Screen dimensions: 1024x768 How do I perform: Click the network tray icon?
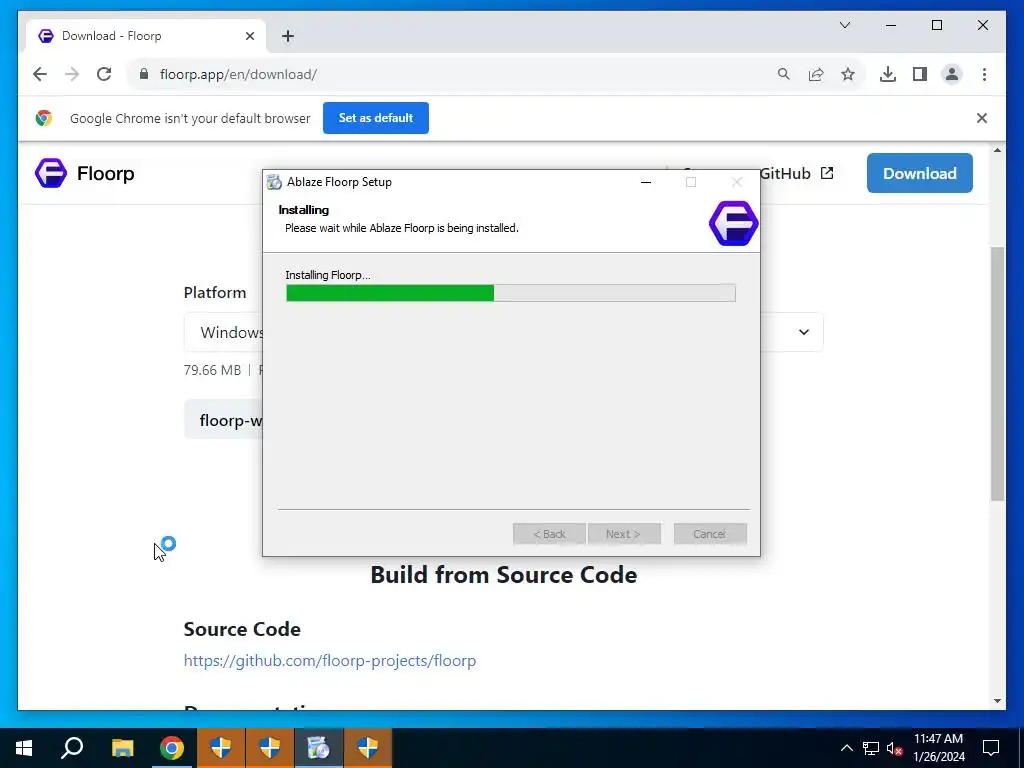pos(871,748)
